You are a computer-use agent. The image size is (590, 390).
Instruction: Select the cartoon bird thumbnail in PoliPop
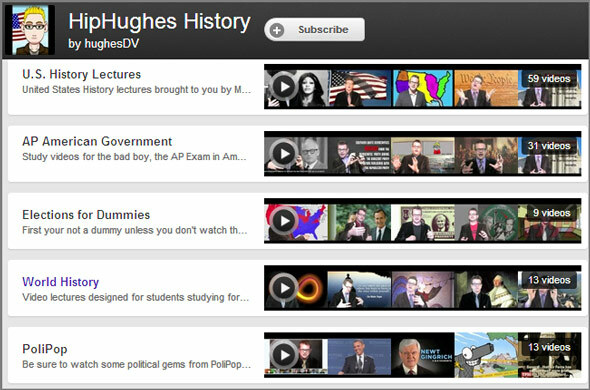(486, 355)
